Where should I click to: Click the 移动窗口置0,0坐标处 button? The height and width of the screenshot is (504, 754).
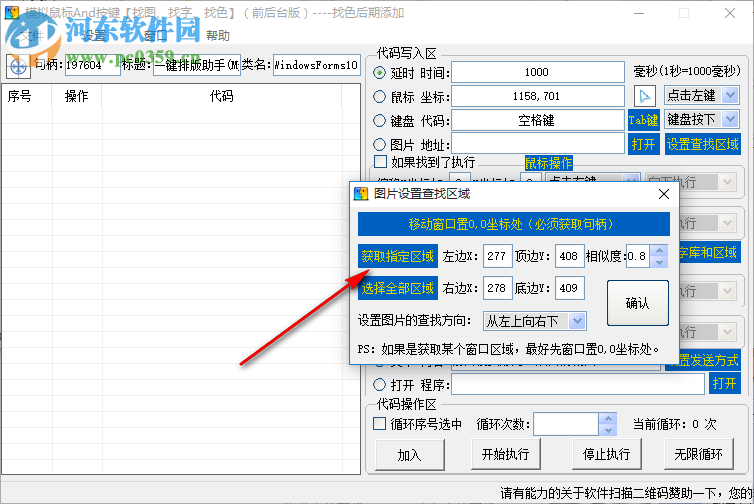514,224
